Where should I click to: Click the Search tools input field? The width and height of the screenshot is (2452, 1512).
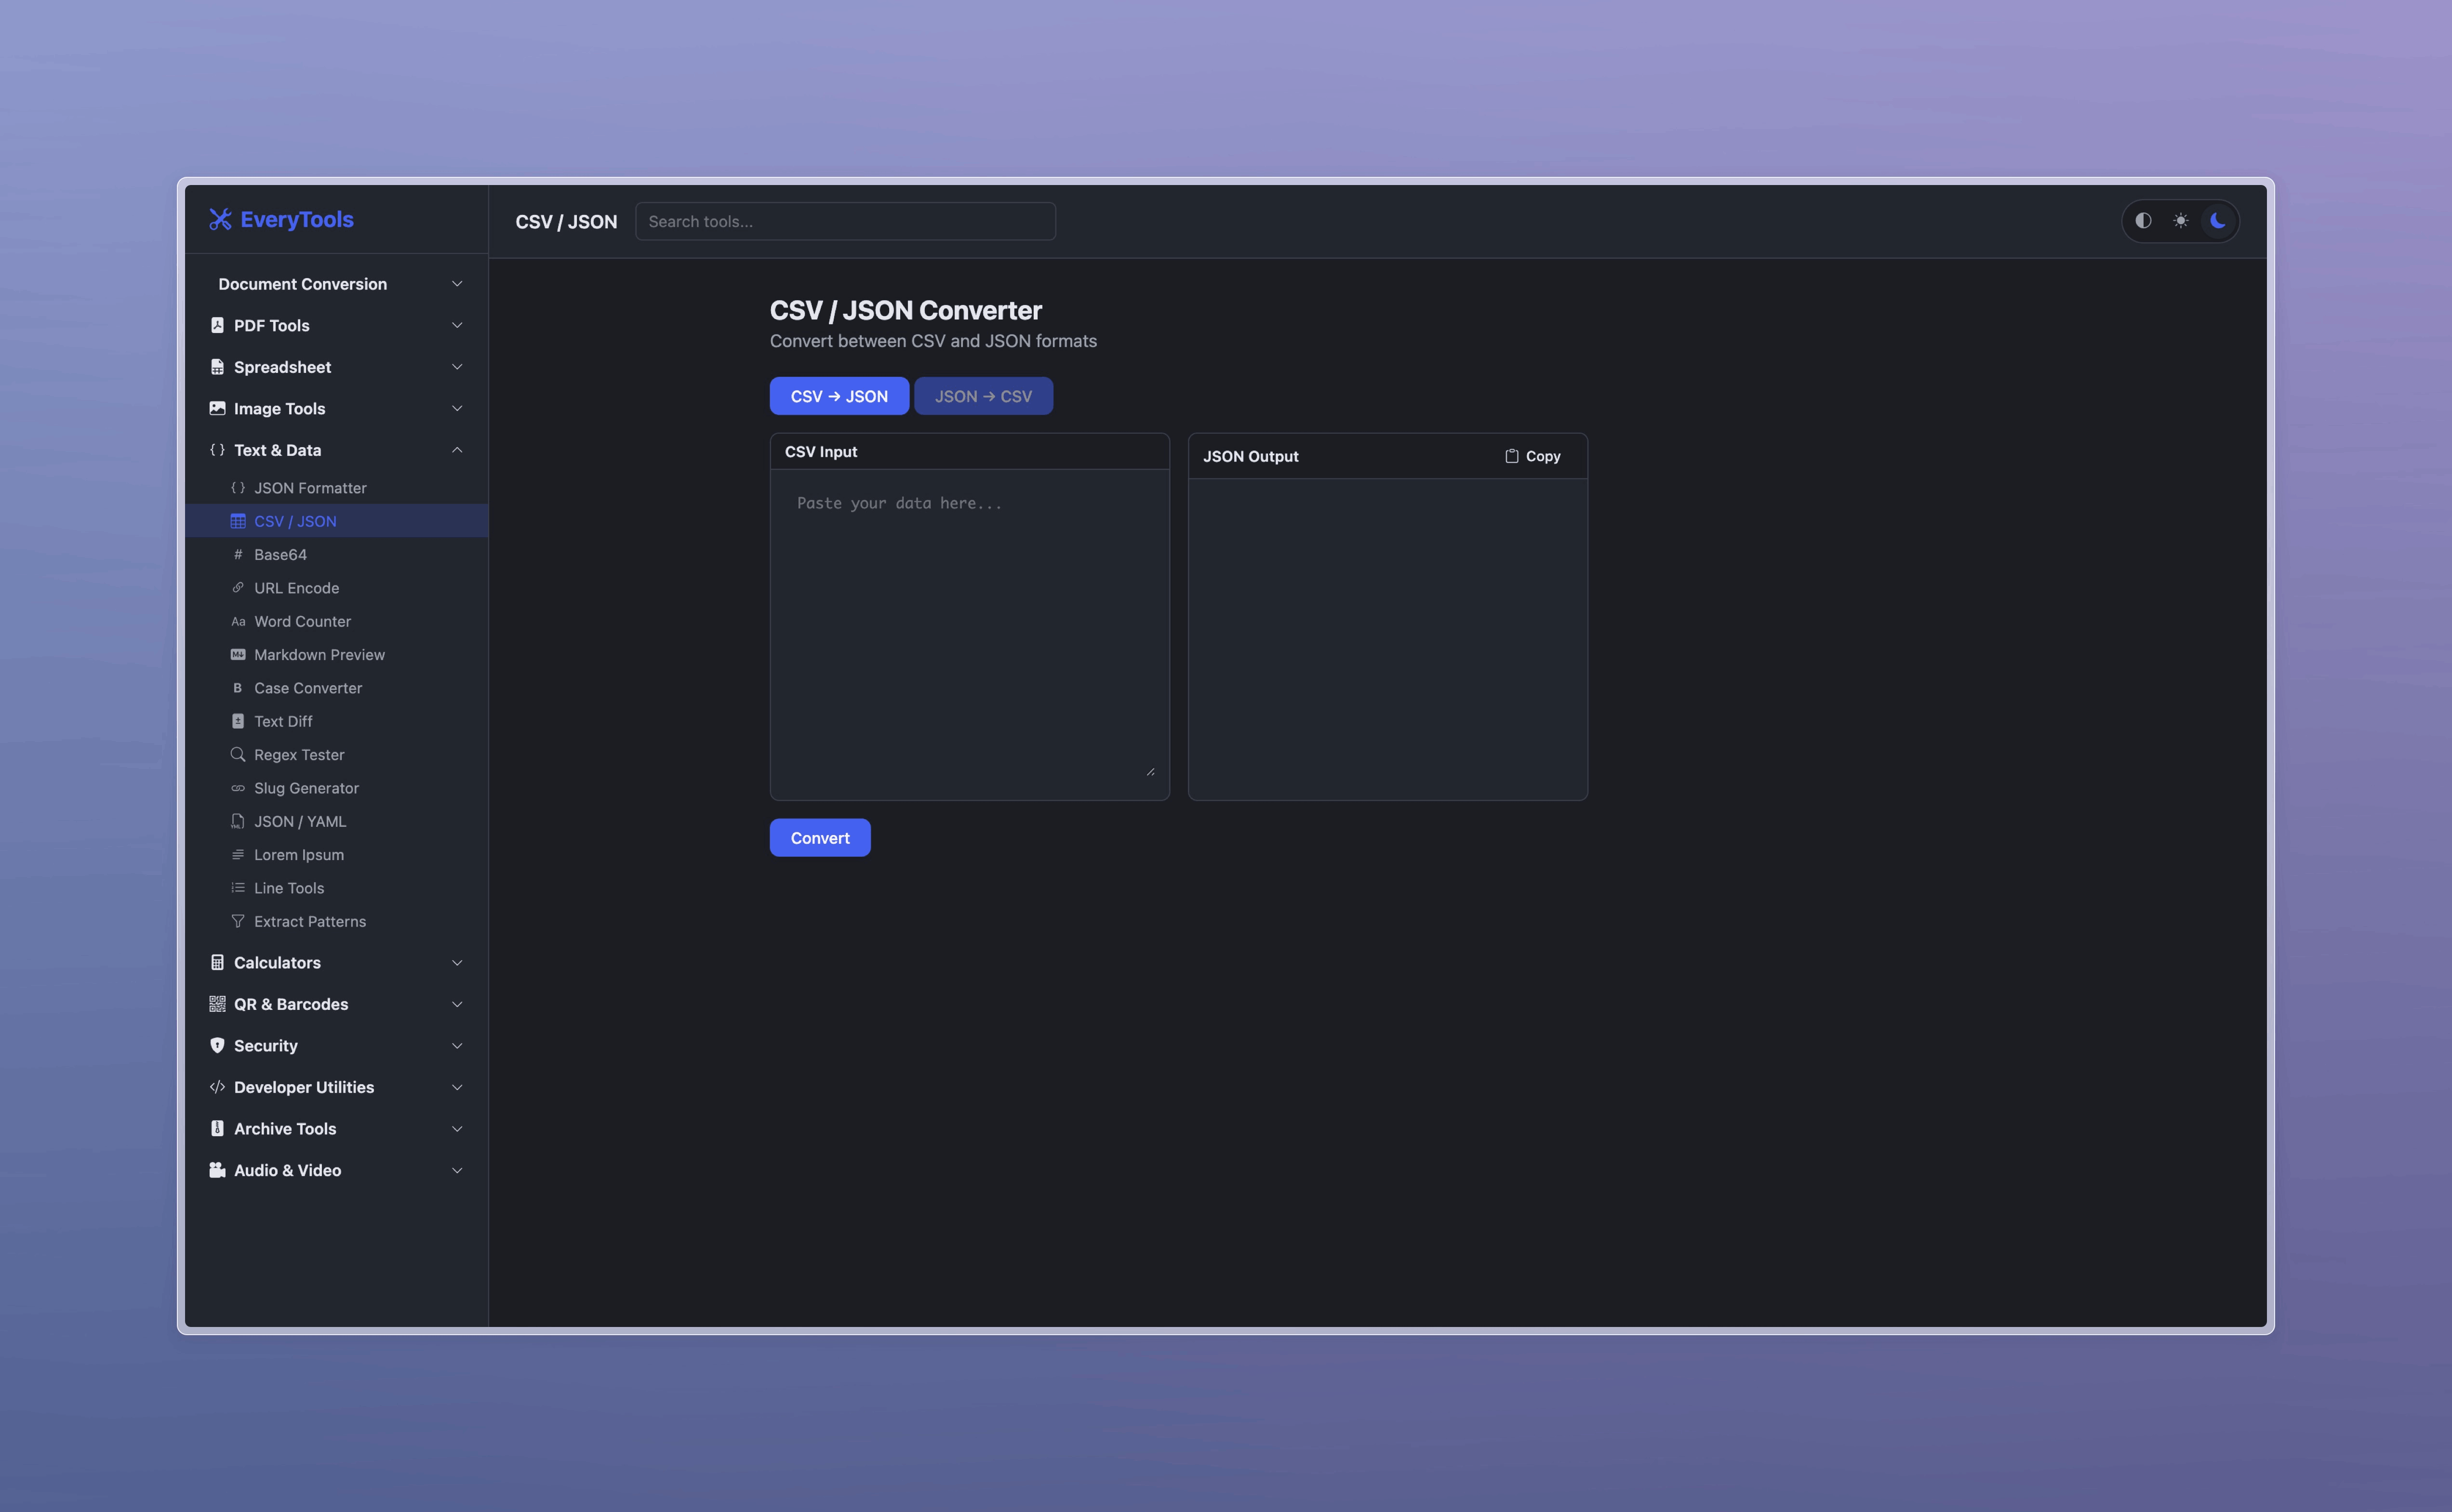[x=845, y=221]
